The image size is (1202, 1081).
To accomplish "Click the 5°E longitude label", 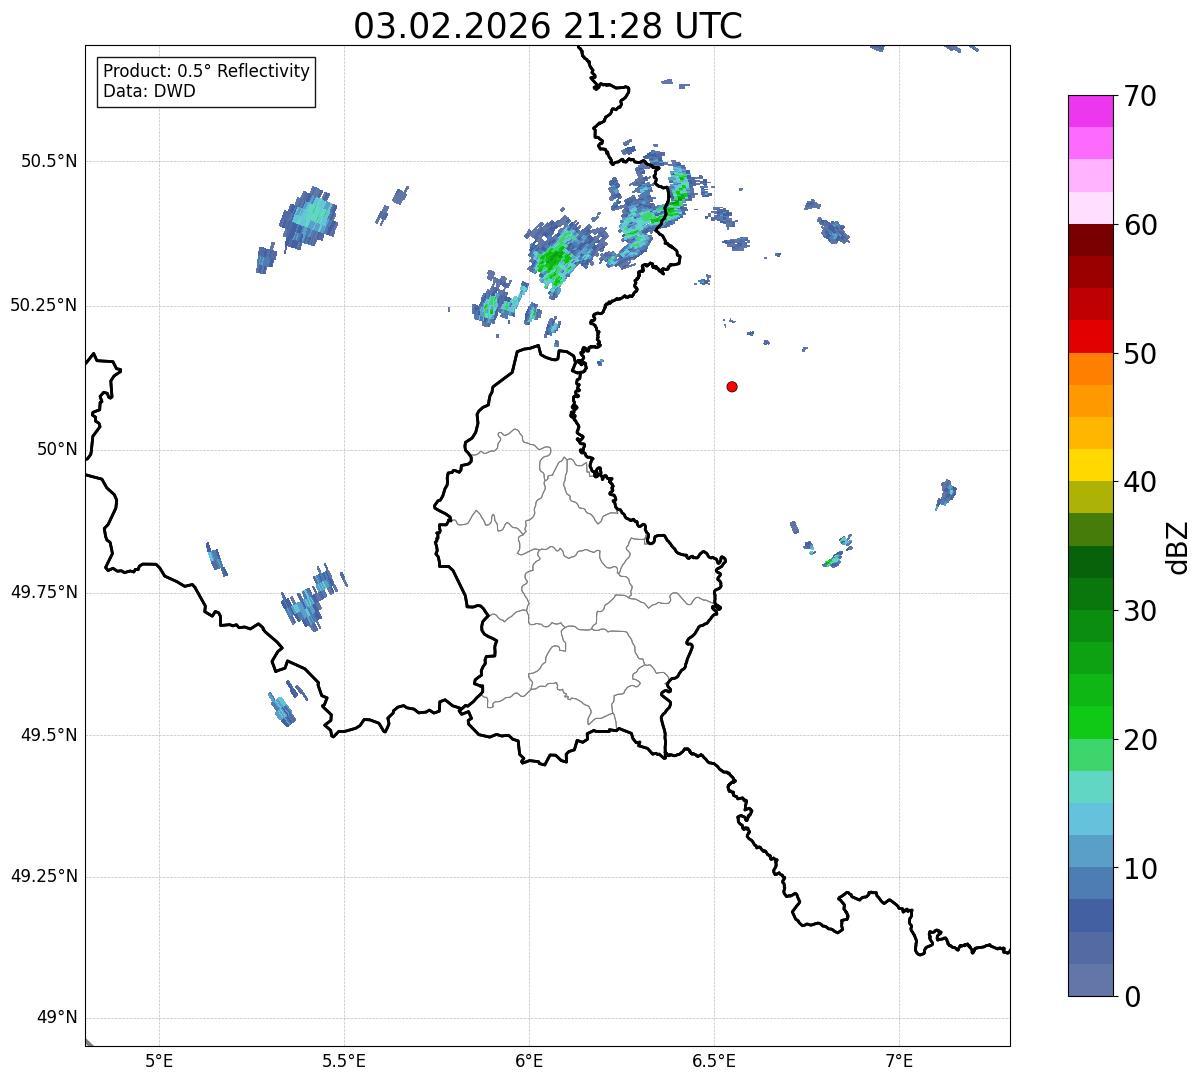I will 159,1061.
